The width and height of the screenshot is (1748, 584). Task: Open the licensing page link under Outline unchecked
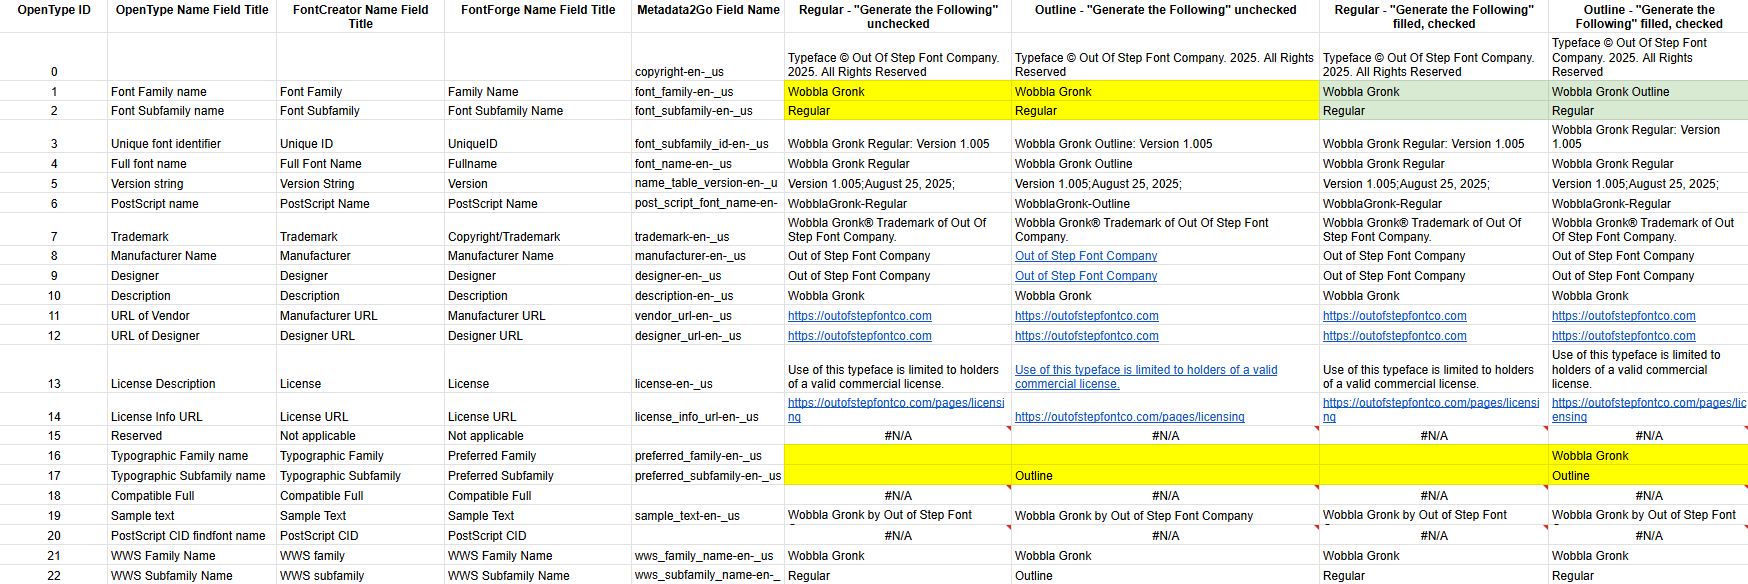click(1130, 417)
